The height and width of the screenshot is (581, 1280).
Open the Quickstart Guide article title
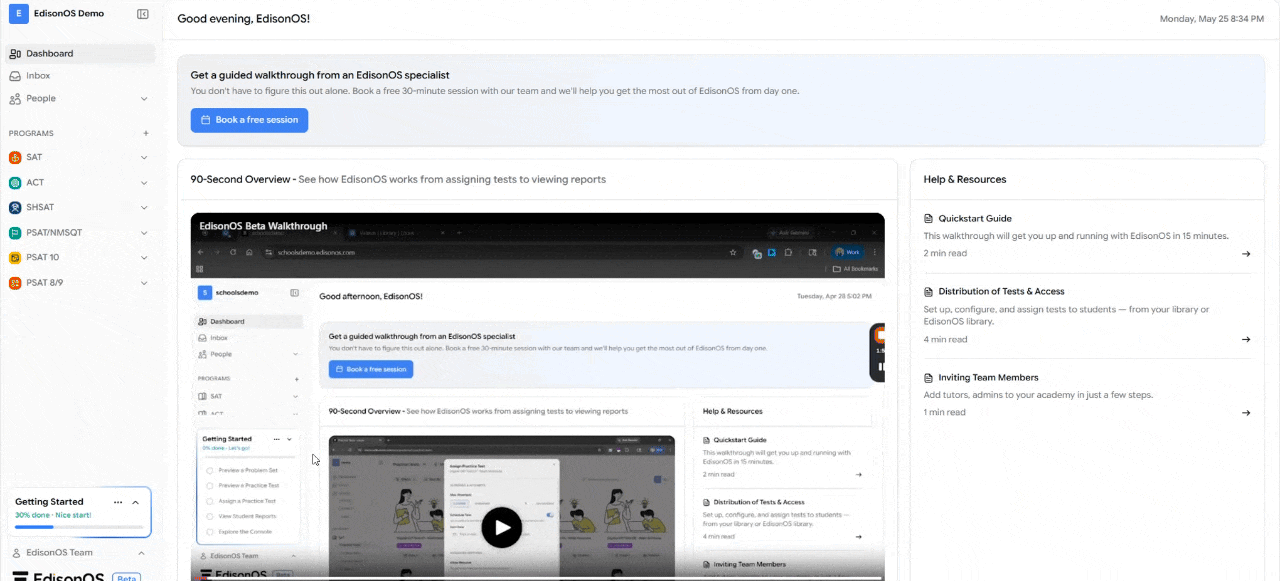point(975,218)
